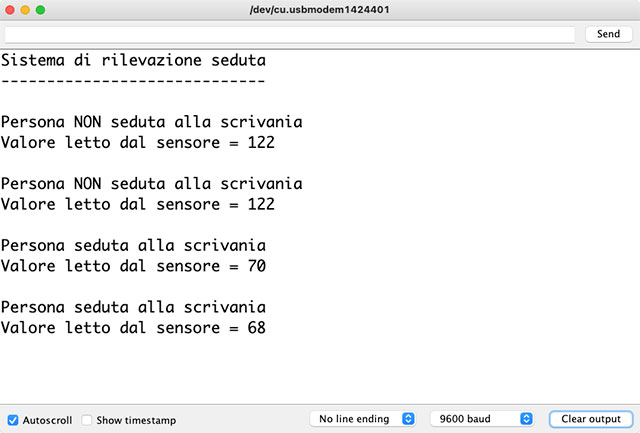The height and width of the screenshot is (433, 640).
Task: Click the first "Persona NON seduta" output line
Action: tap(152, 122)
